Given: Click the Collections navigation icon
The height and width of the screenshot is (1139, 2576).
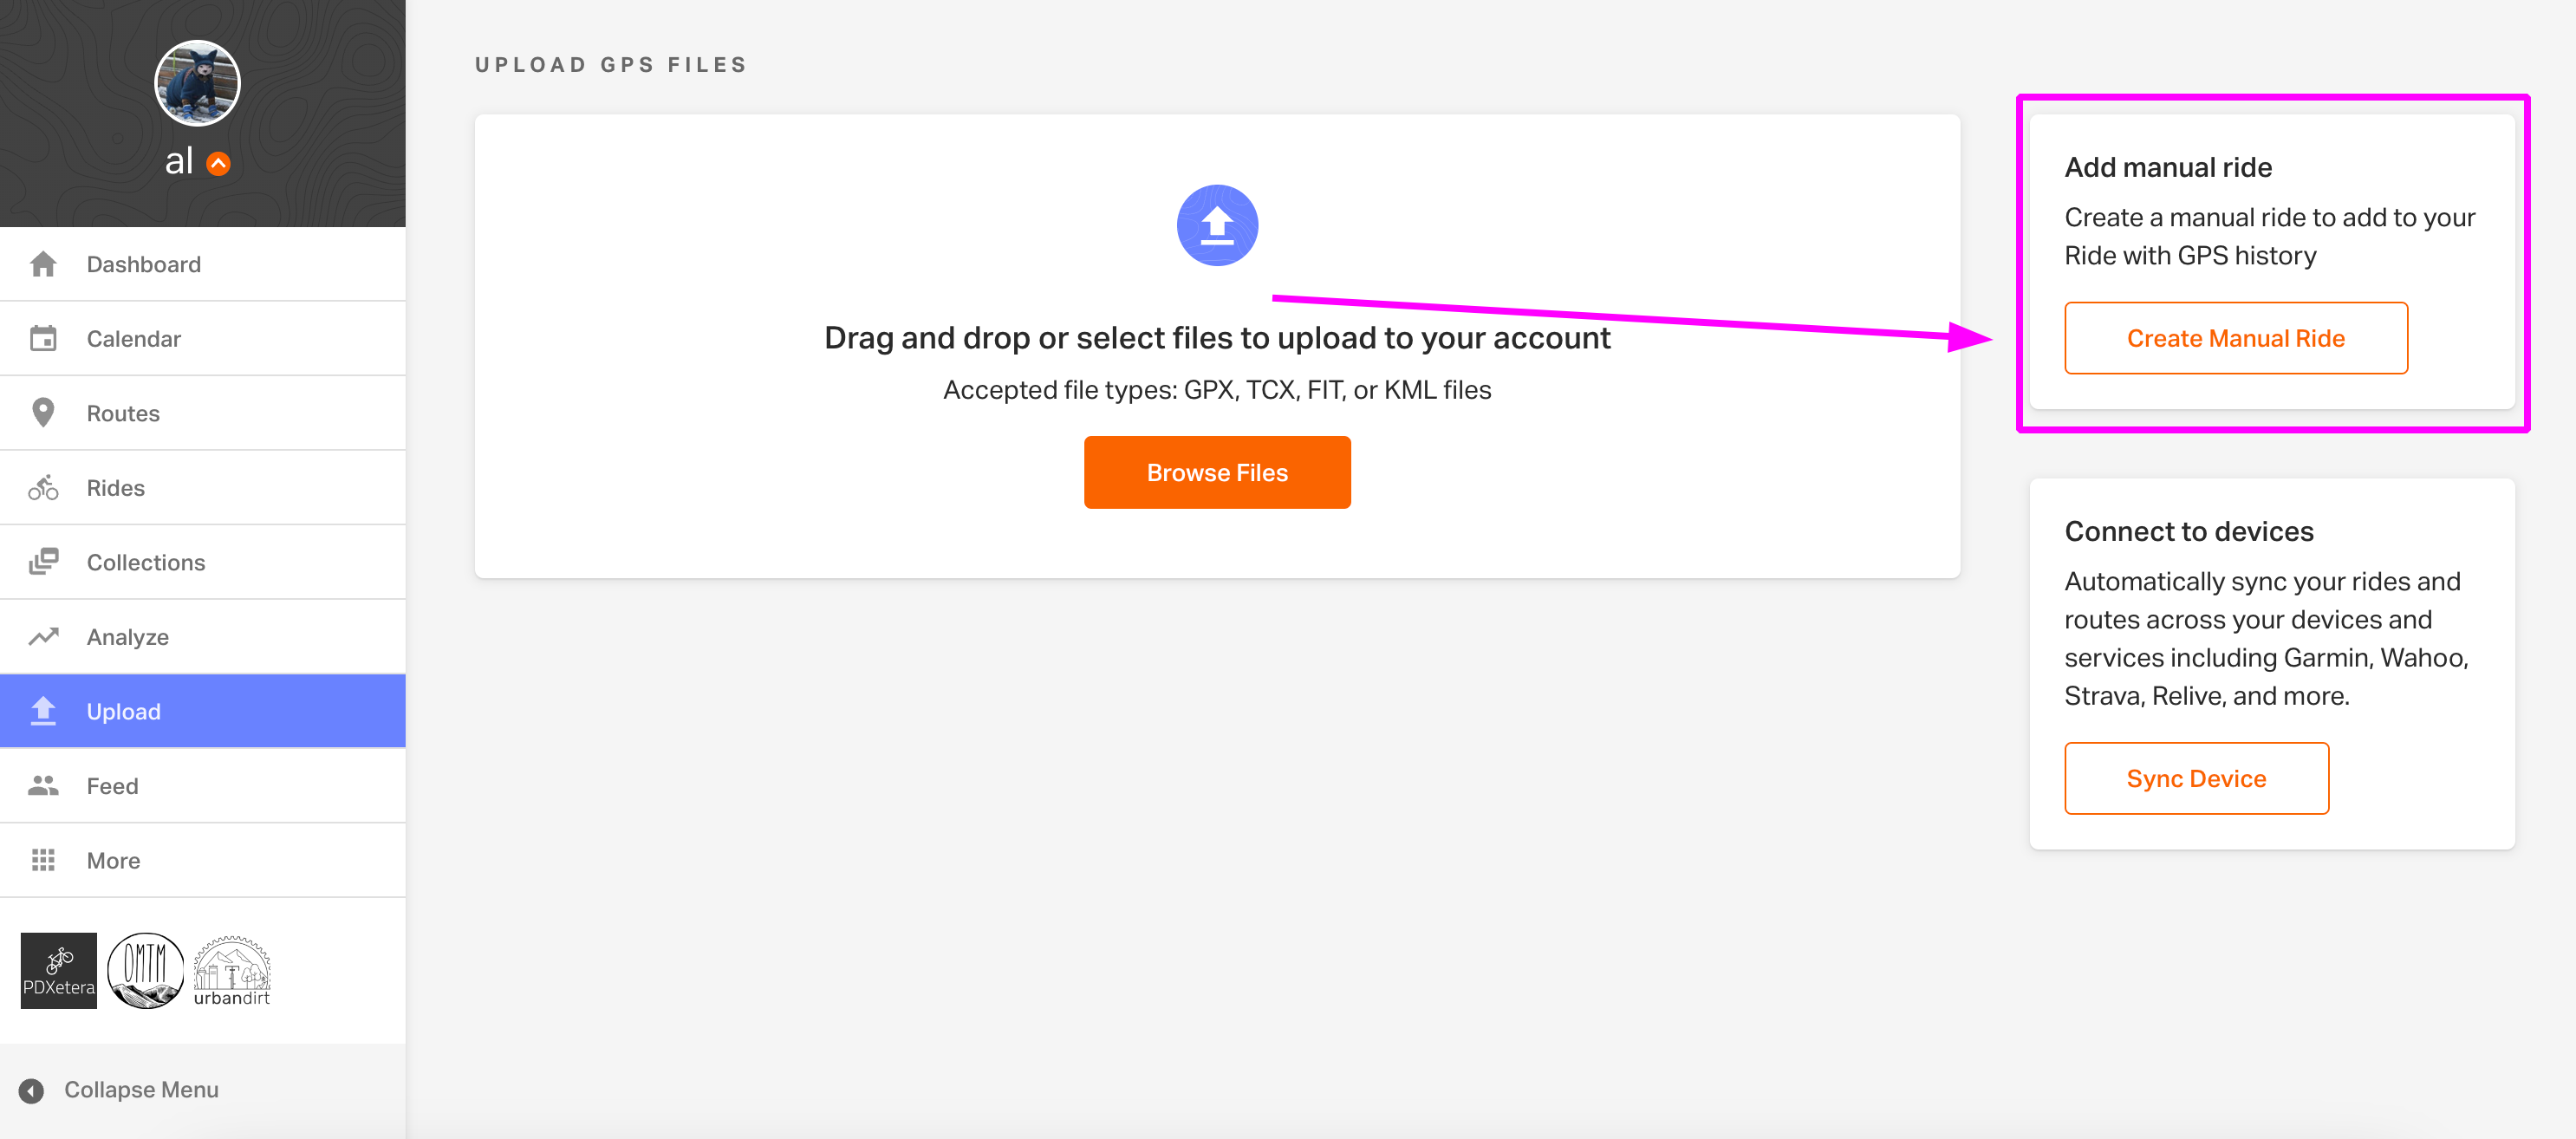Looking at the screenshot, I should pyautogui.click(x=44, y=561).
